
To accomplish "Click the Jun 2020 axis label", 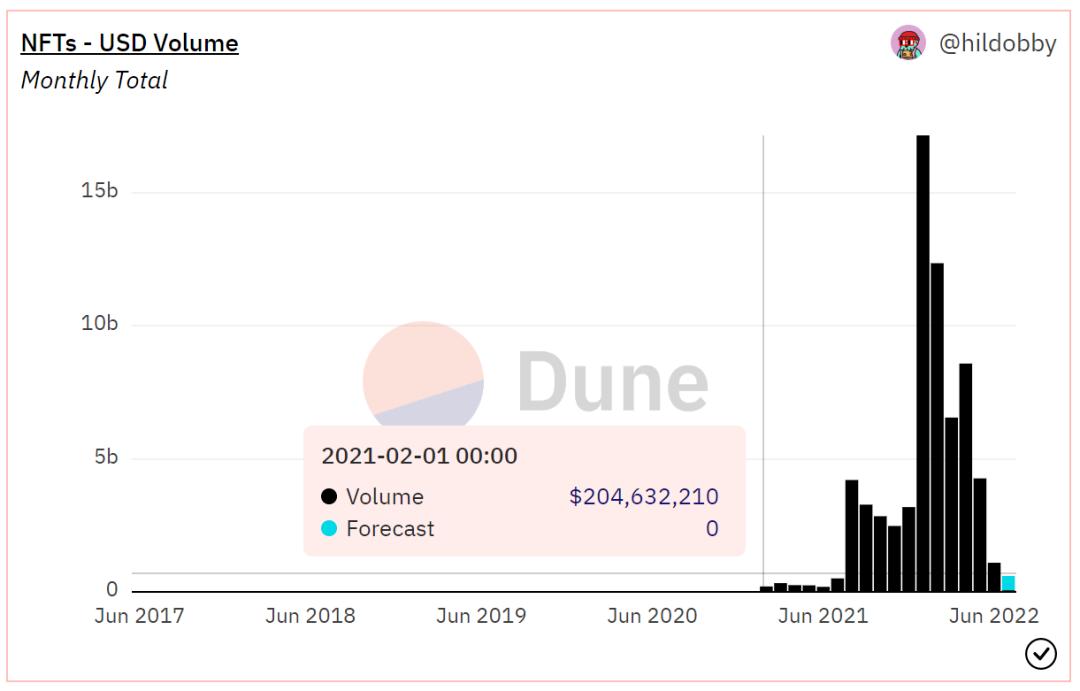I will (652, 616).
